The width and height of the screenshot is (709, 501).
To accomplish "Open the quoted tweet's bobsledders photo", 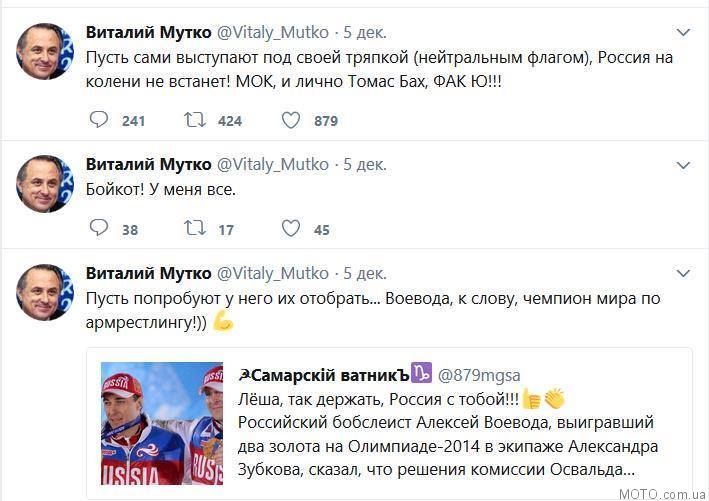I will [x=162, y=423].
